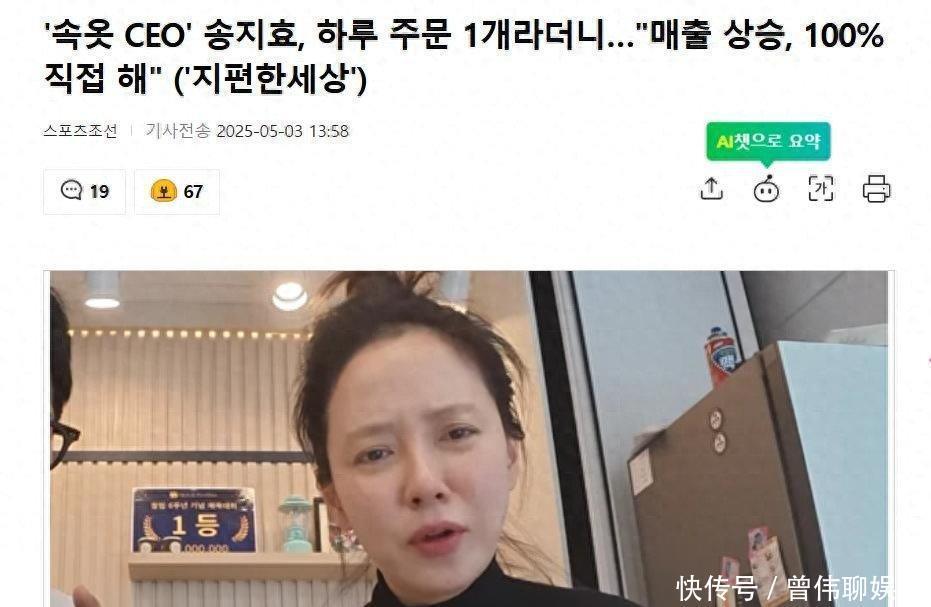Viewport: 931px width, 607px height.
Task: Open the 스포츠조선 source link
Action: click(x=80, y=131)
